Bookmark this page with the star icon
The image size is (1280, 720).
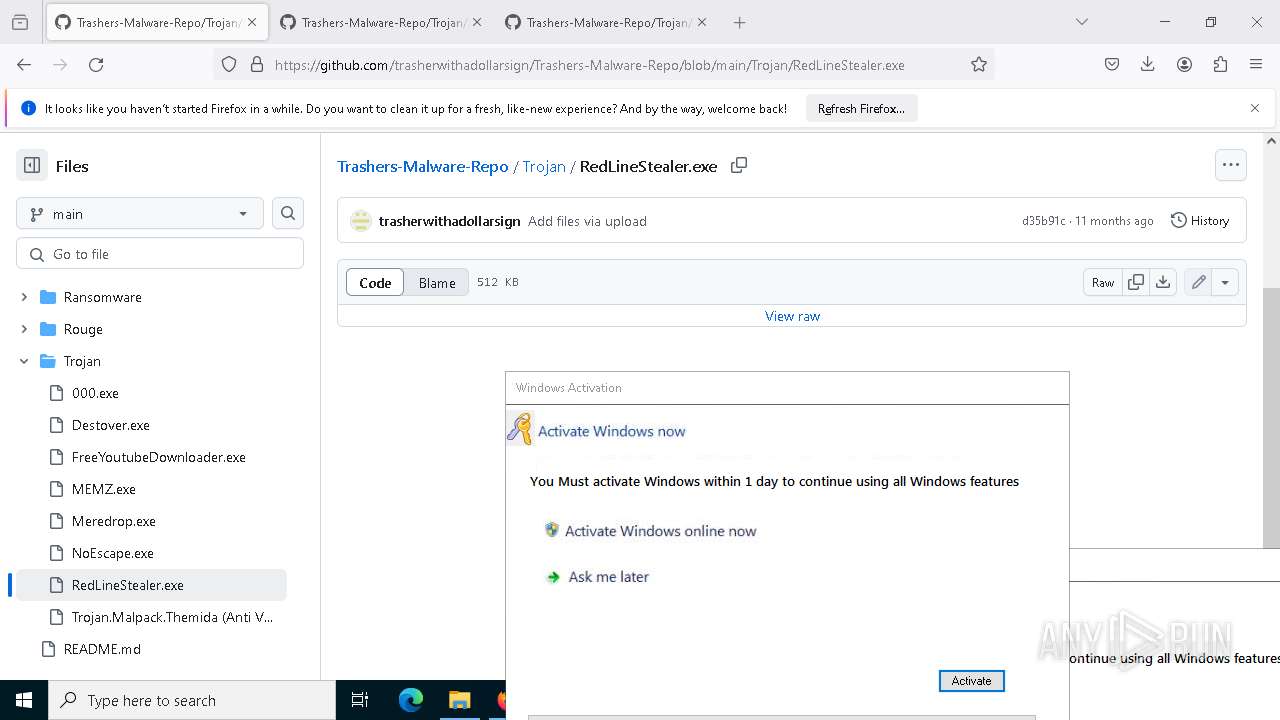[979, 64]
